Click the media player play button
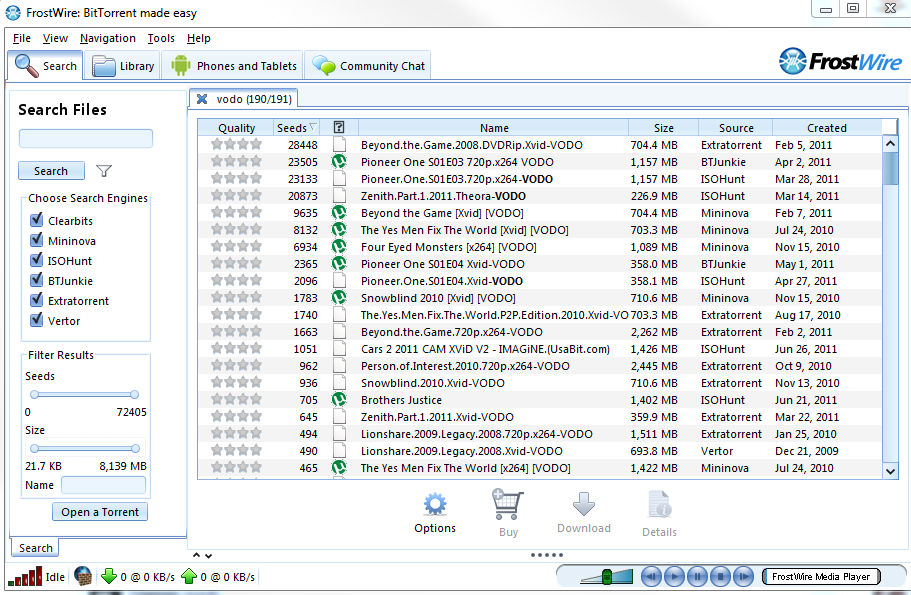911x595 pixels. point(674,576)
